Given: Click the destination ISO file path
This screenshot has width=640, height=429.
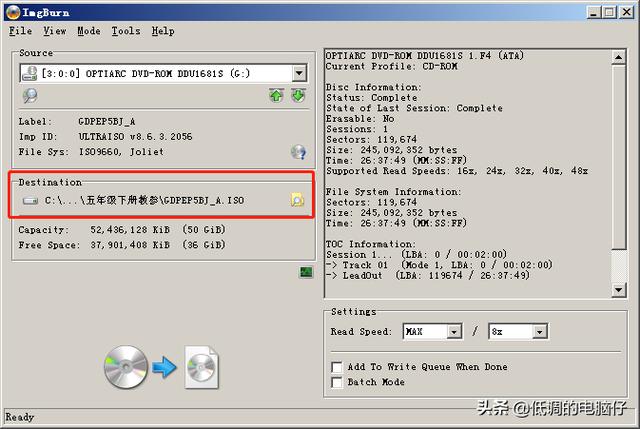Looking at the screenshot, I should (144, 200).
